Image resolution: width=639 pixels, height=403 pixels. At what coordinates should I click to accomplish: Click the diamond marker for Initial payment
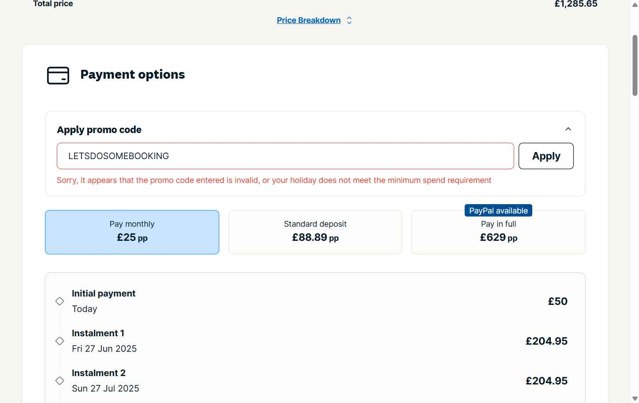(60, 301)
